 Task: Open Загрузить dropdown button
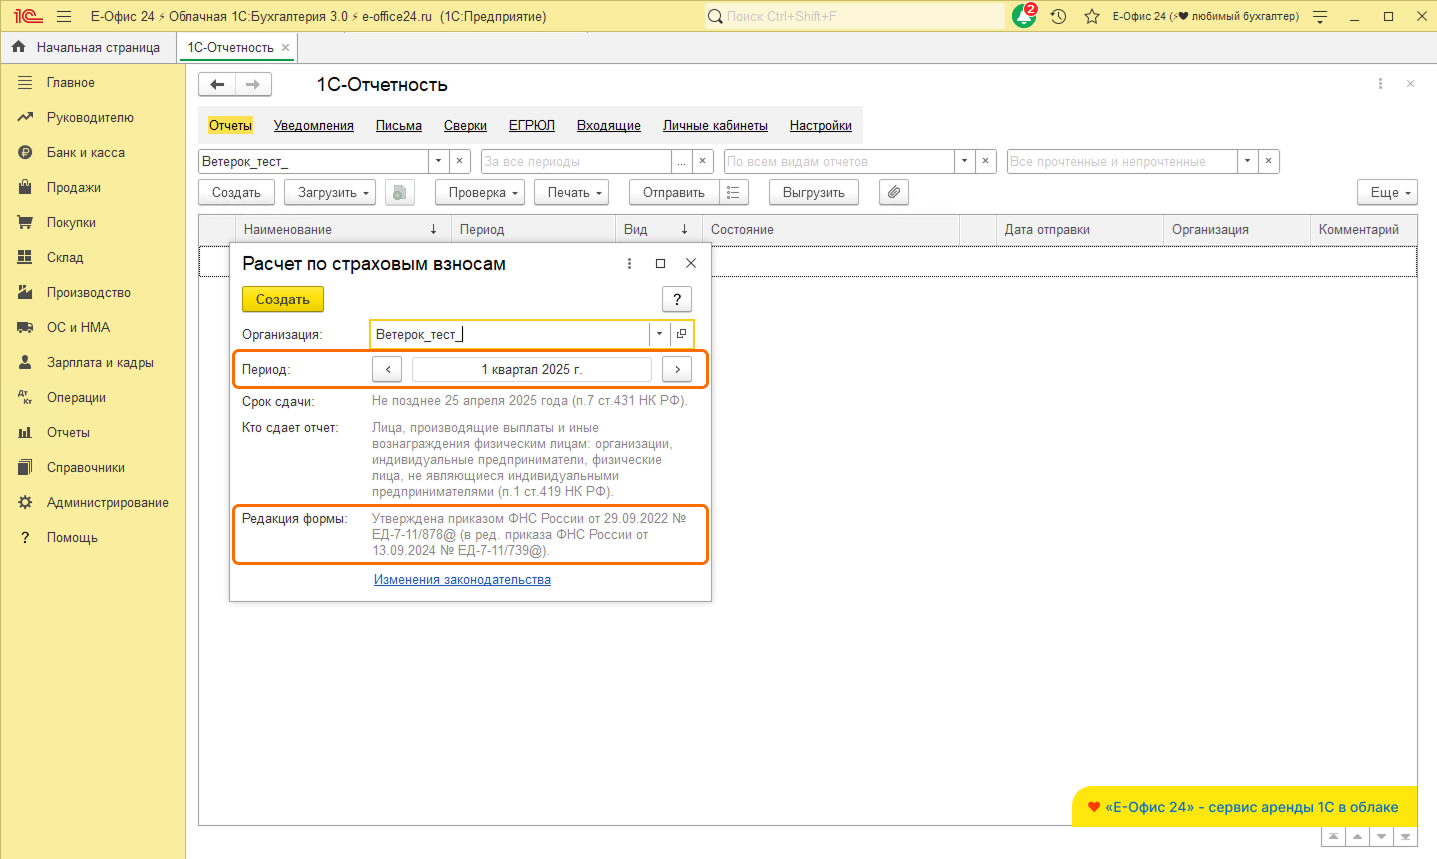pos(330,192)
